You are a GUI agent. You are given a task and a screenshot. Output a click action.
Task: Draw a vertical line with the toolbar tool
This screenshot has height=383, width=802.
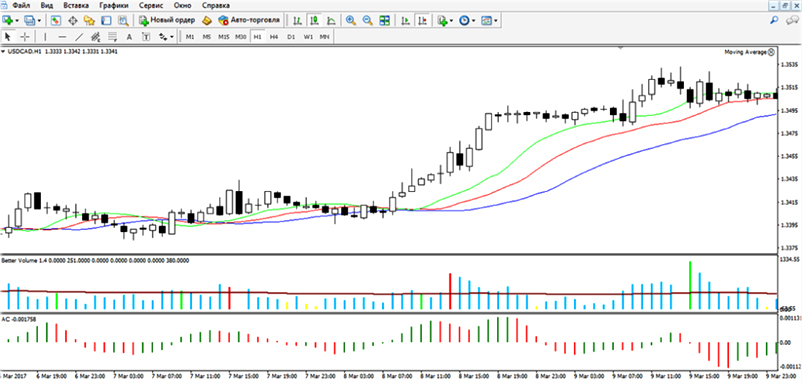pos(45,37)
